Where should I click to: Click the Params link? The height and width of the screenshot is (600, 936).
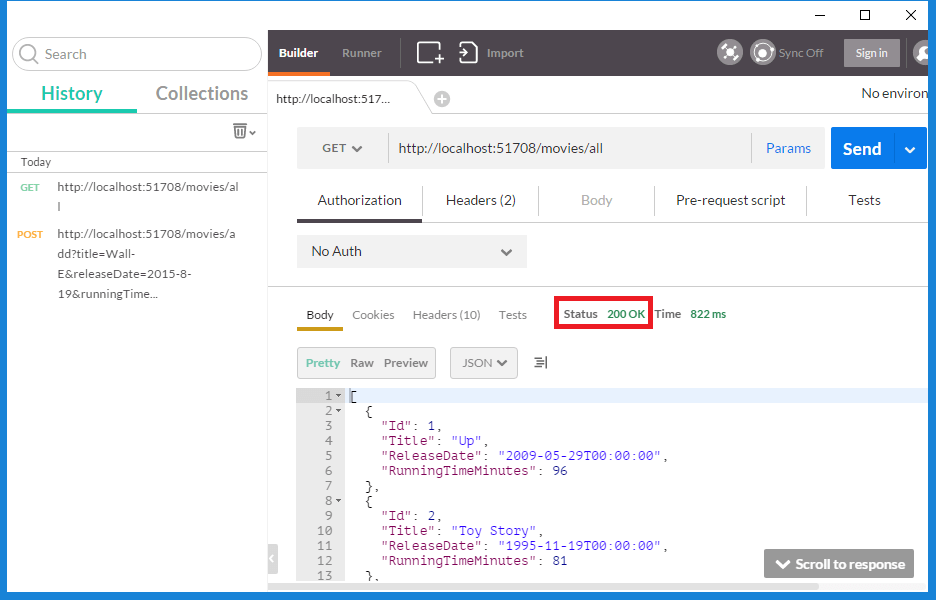788,147
